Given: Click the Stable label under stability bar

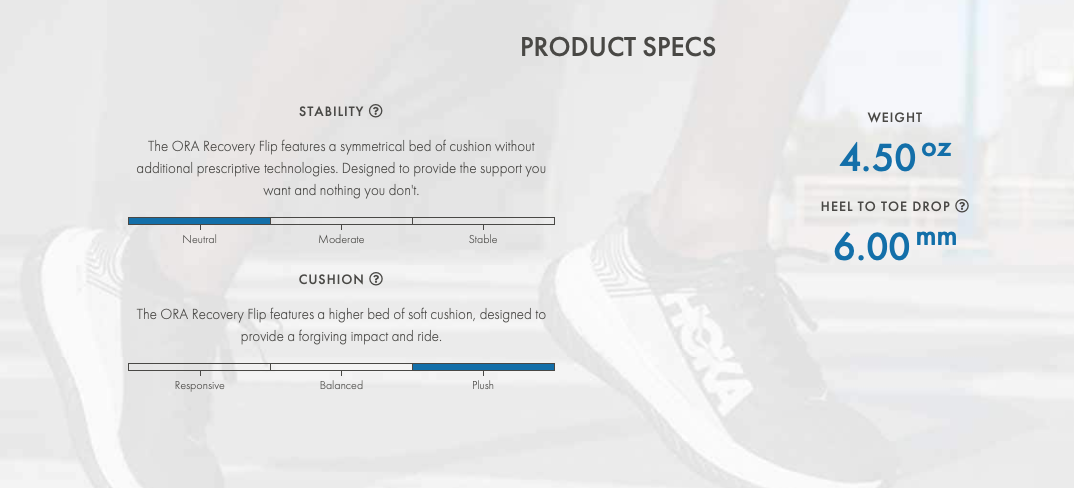Looking at the screenshot, I should 483,239.
